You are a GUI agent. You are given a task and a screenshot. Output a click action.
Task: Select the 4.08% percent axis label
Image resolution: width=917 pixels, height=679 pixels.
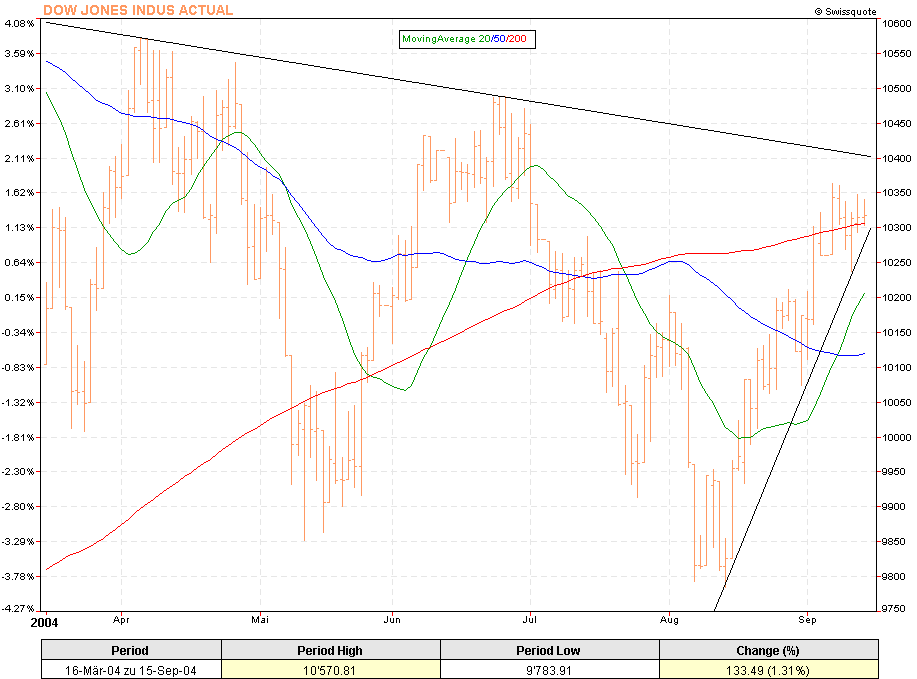tap(19, 23)
